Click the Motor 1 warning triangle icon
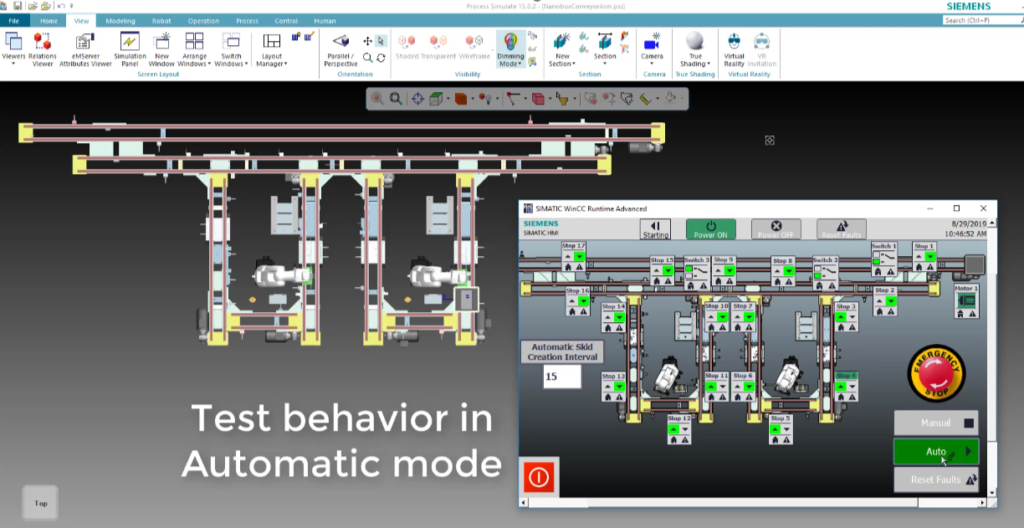This screenshot has height=528, width=1024. click(972, 314)
